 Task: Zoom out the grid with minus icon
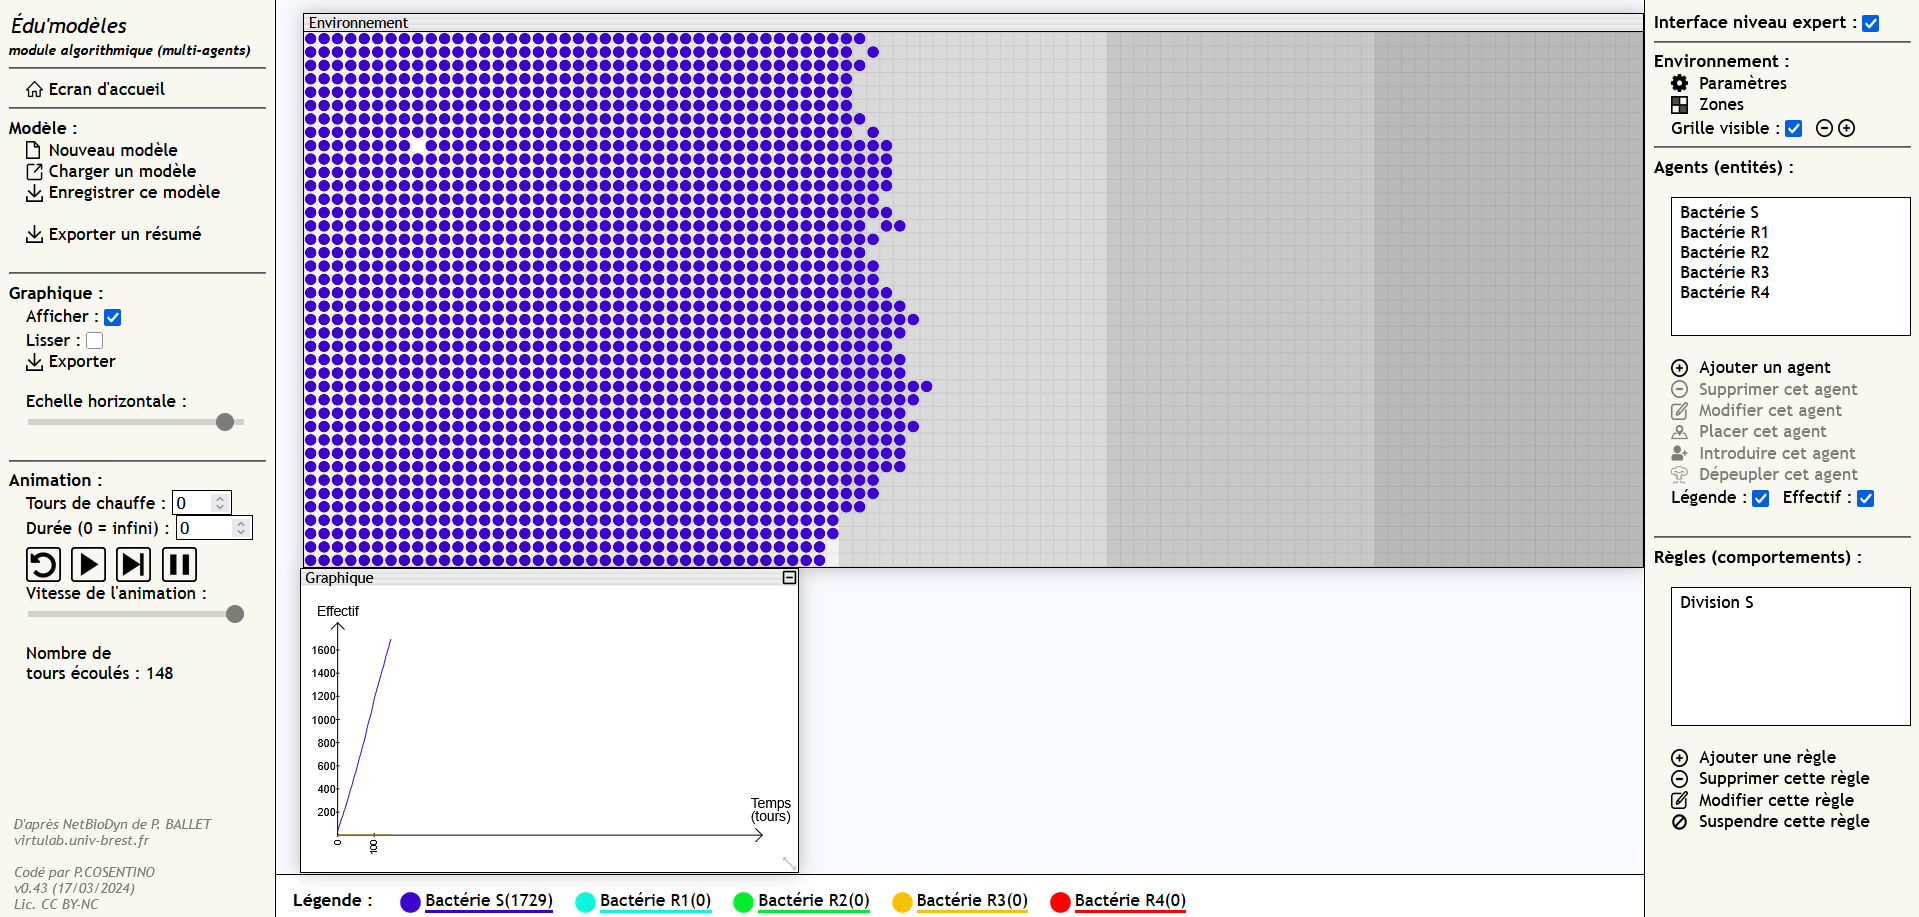pyautogui.click(x=1824, y=128)
